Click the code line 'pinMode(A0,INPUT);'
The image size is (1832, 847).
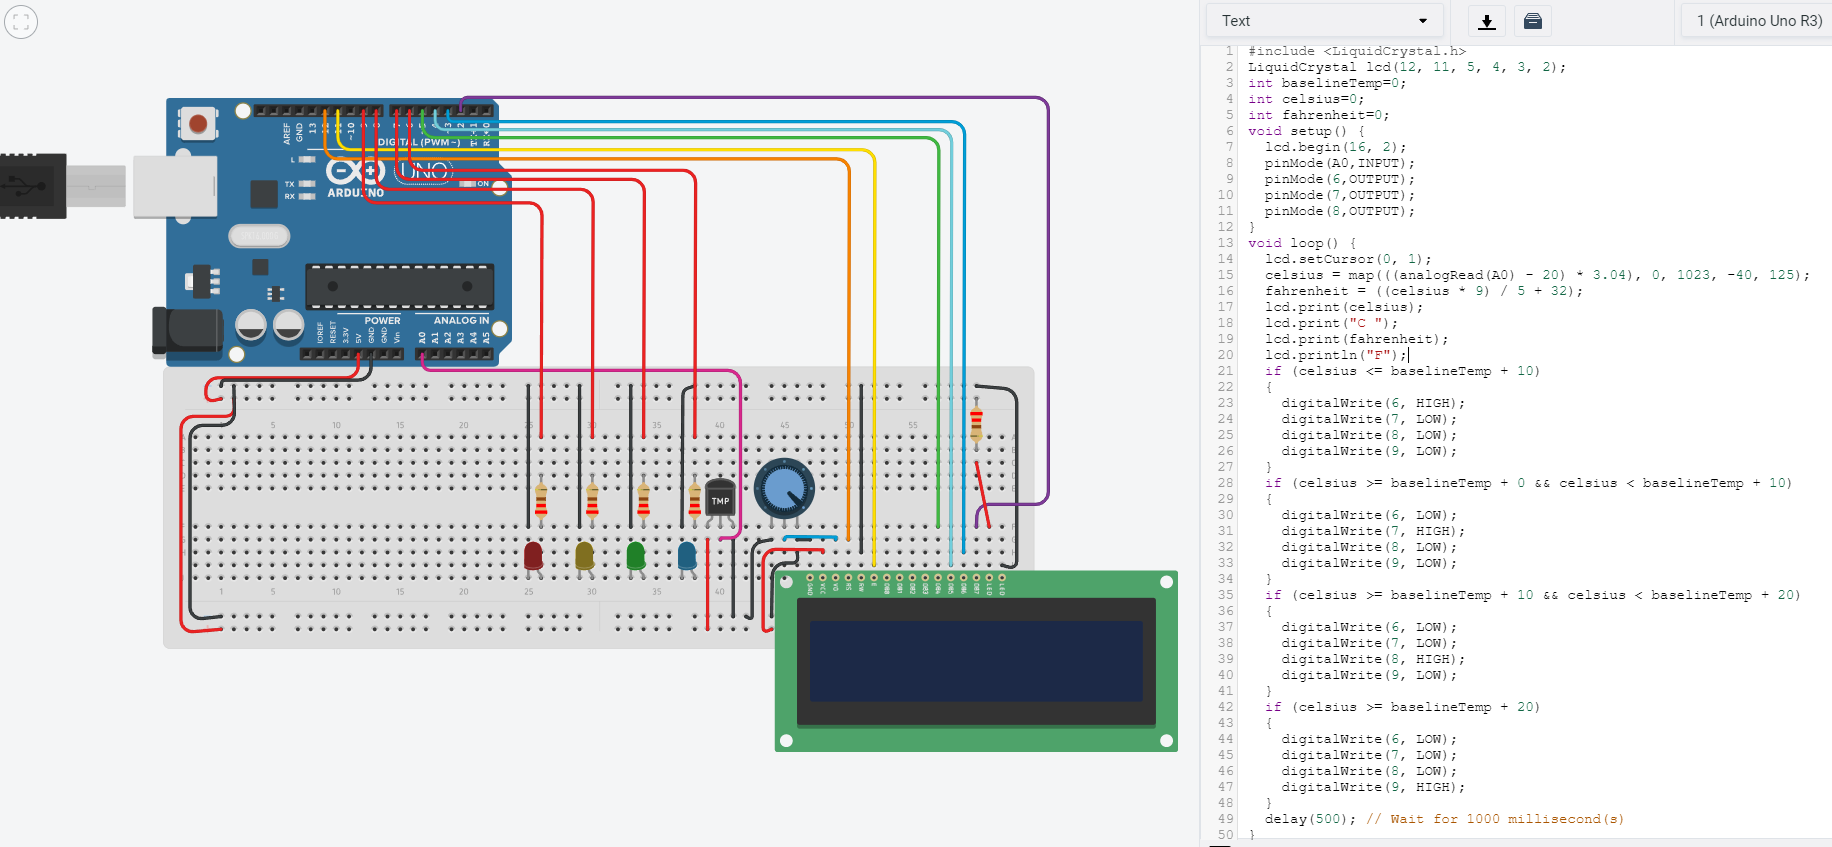pos(1339,163)
